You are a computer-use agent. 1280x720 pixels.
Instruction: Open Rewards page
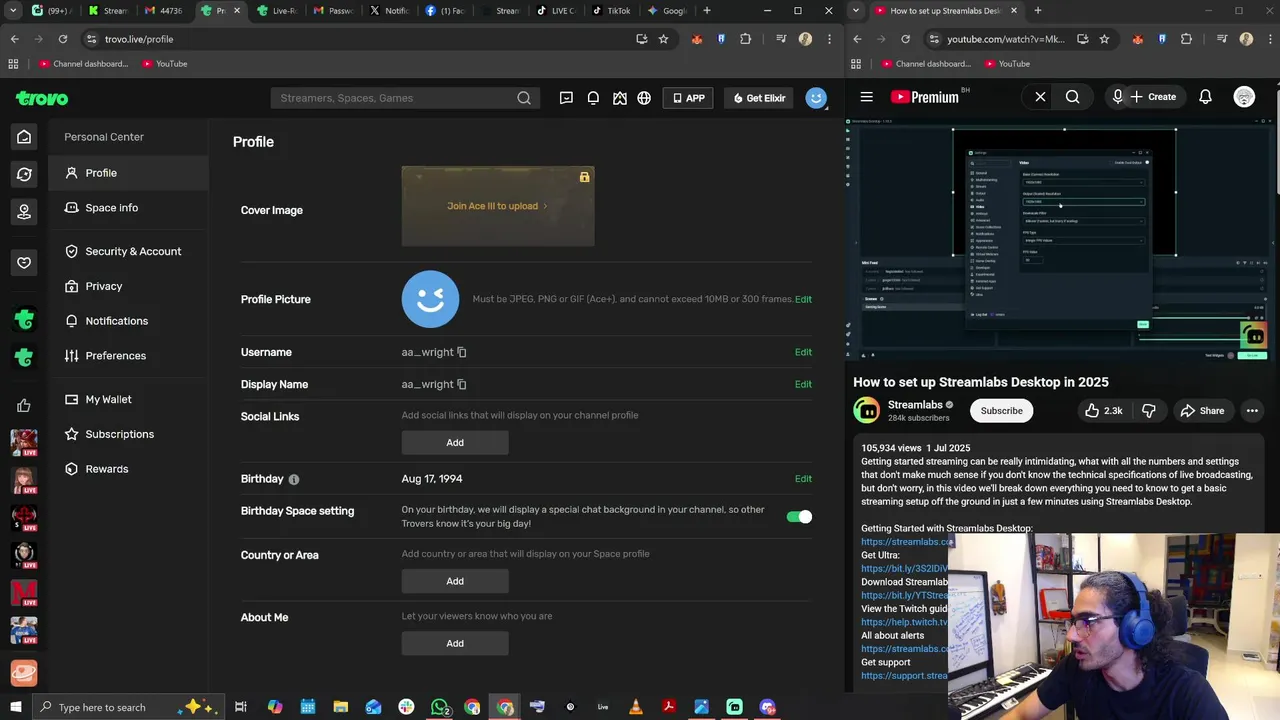(128, 469)
